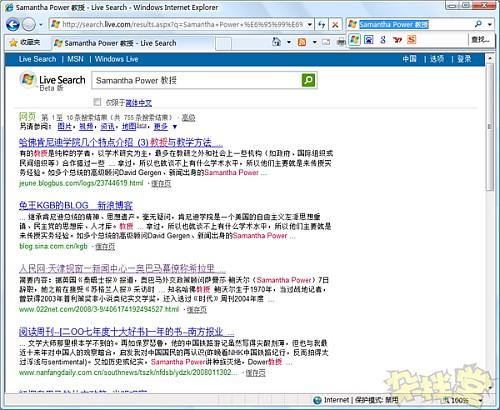
Task: Open a new blank tab
Action: (223, 43)
